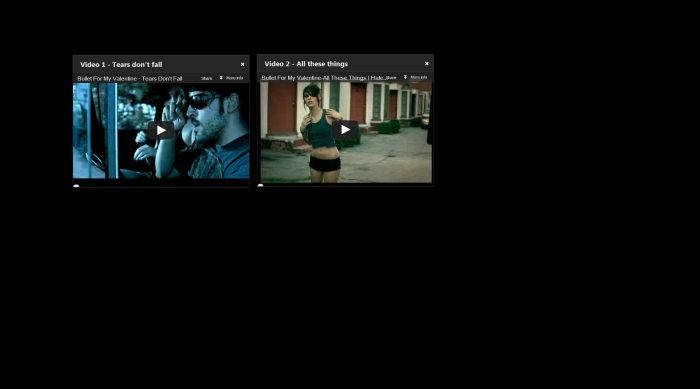700x389 pixels.
Task: Play the Tears Don't Fall video
Action: pyautogui.click(x=161, y=130)
